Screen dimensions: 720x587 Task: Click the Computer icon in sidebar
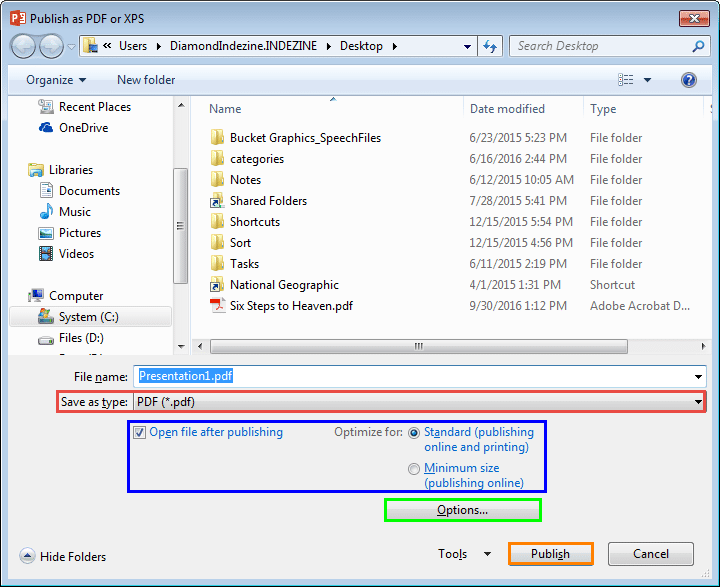36,296
